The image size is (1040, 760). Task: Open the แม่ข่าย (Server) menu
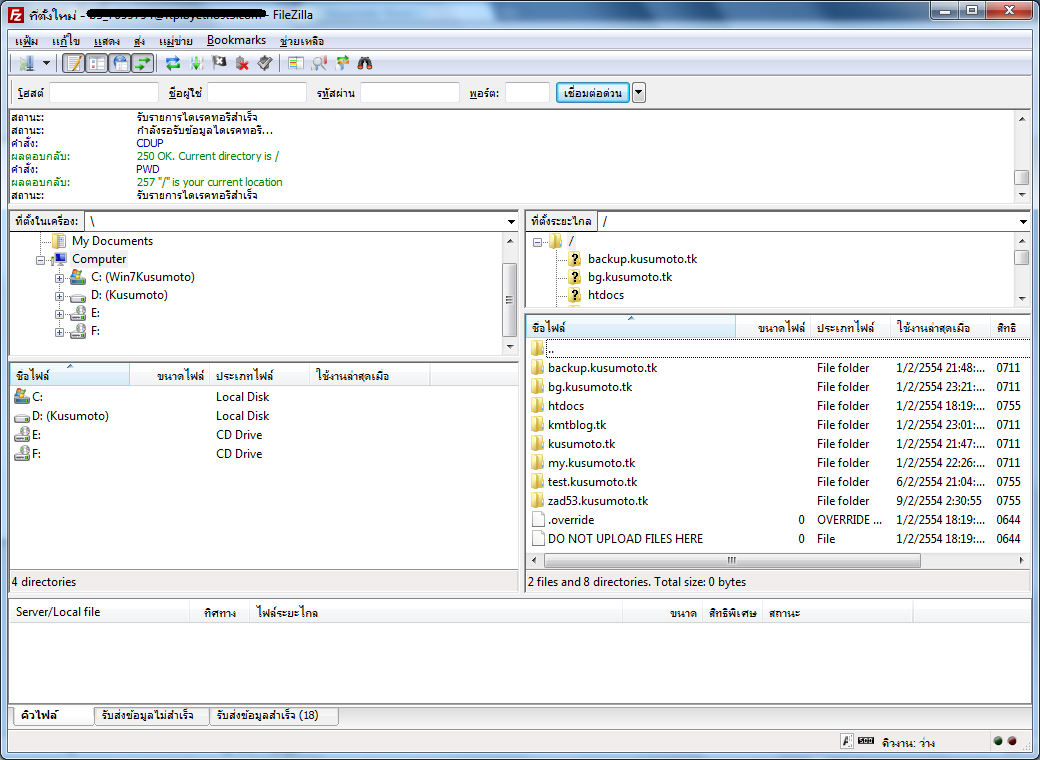pyautogui.click(x=176, y=41)
